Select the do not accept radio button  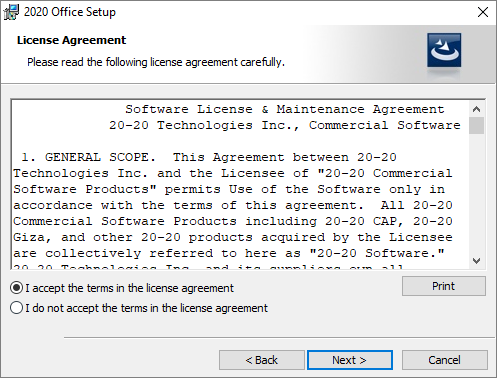17,308
